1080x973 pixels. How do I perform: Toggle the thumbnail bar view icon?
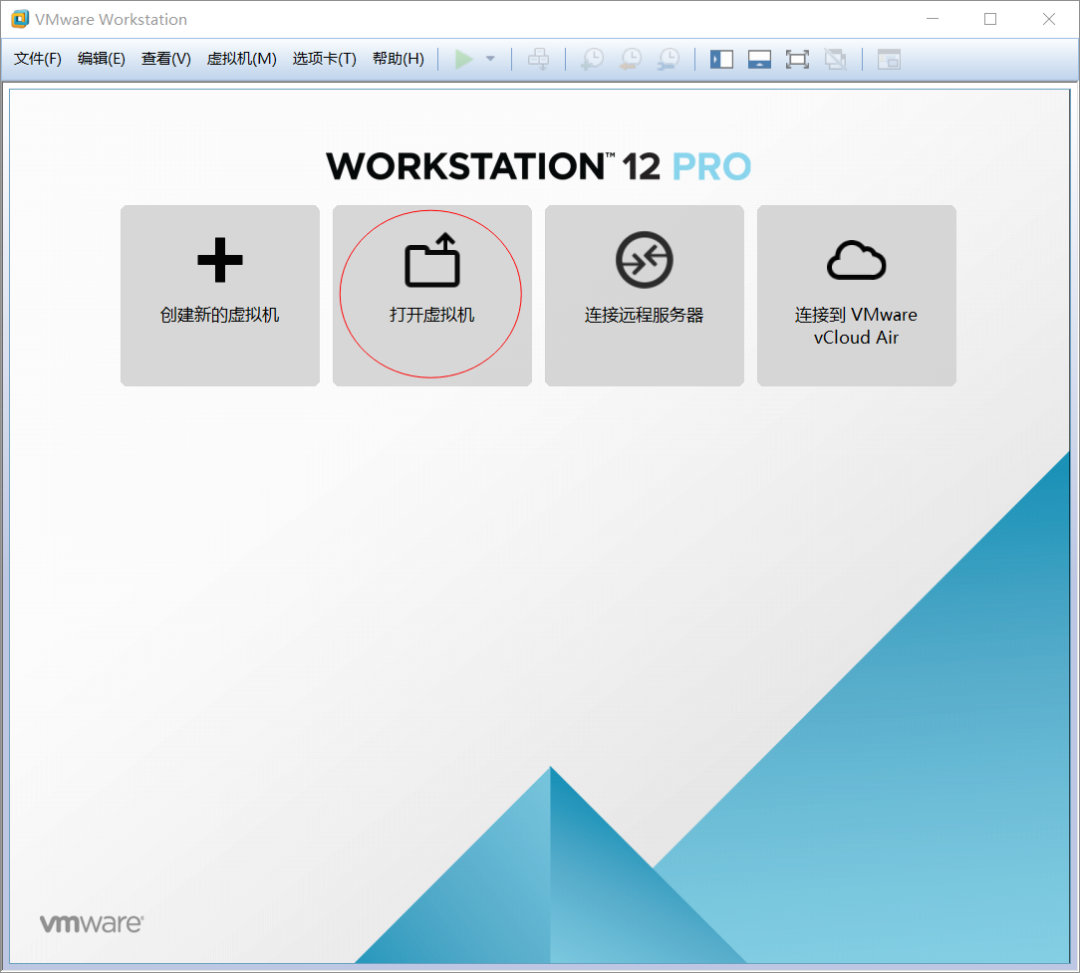coord(759,59)
